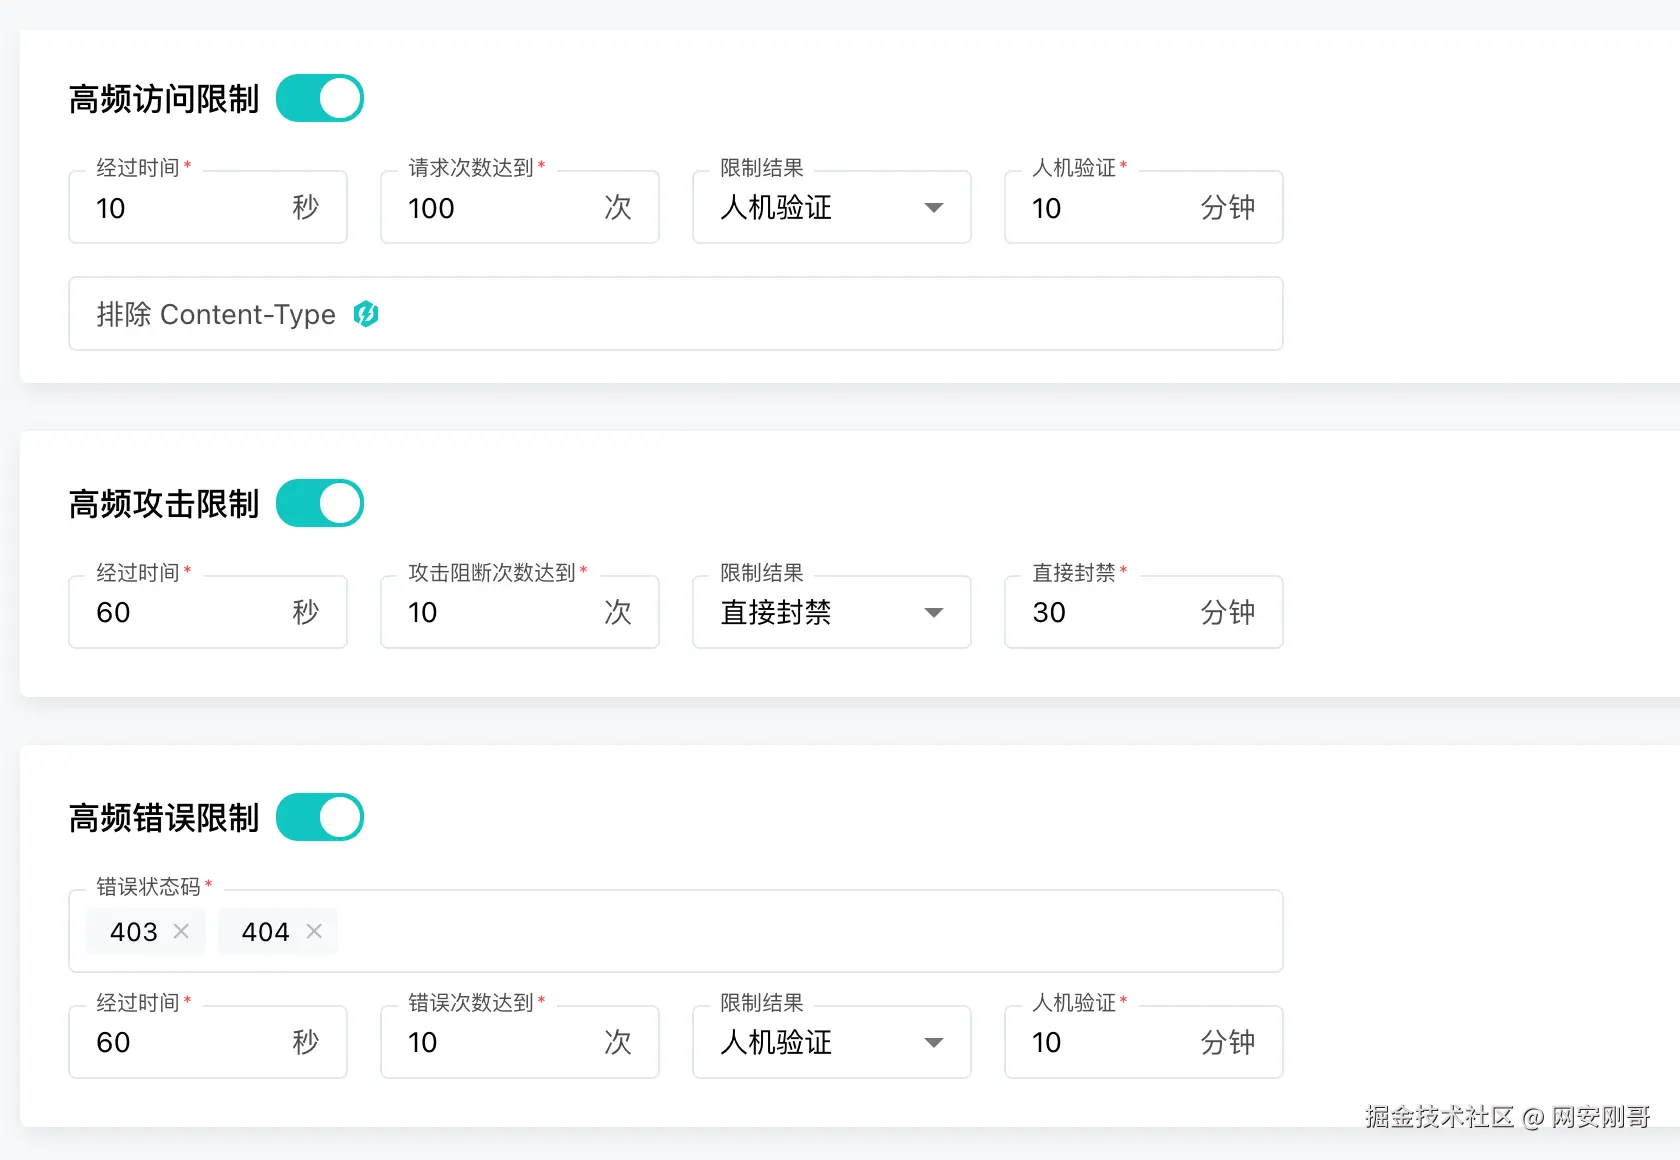Click the pro badge icon beside 排除 Content-Type
This screenshot has width=1680, height=1160.
tap(366, 314)
